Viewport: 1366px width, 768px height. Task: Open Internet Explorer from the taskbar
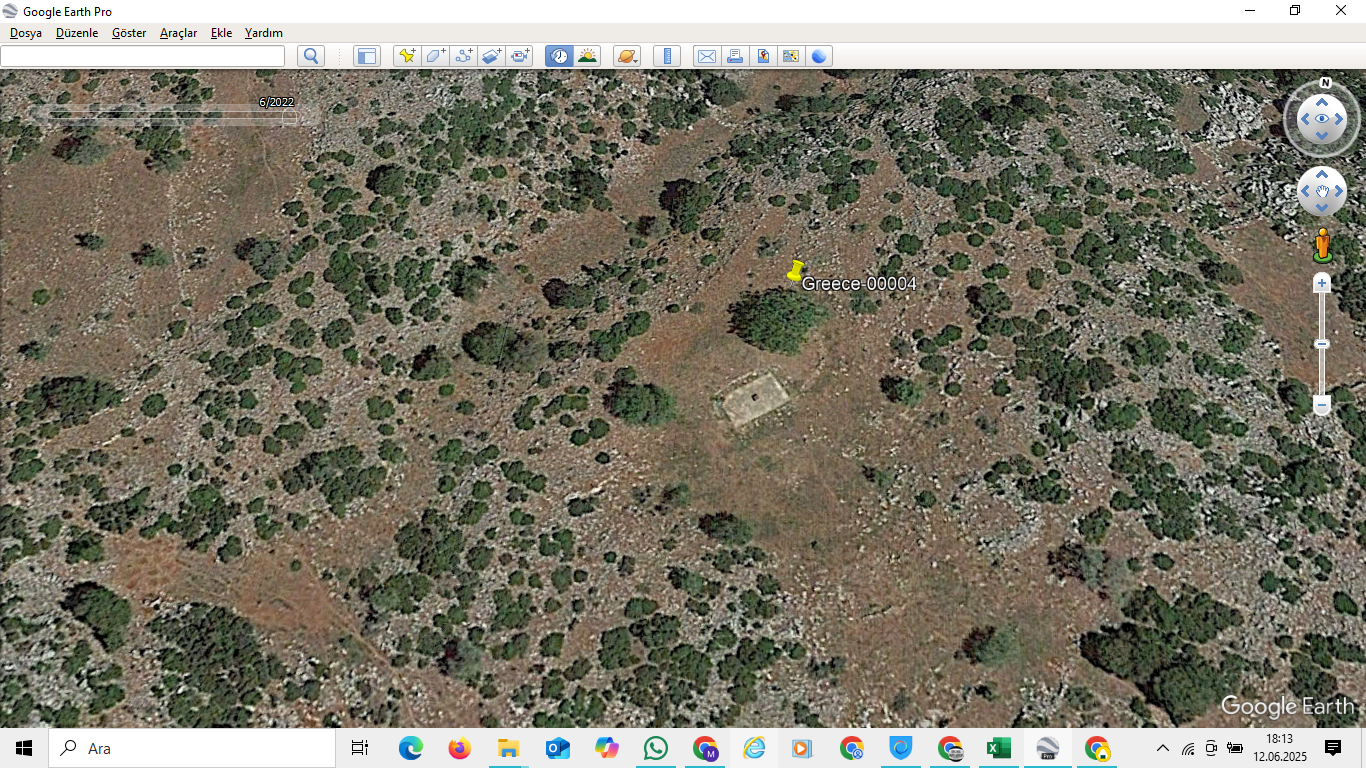[753, 748]
